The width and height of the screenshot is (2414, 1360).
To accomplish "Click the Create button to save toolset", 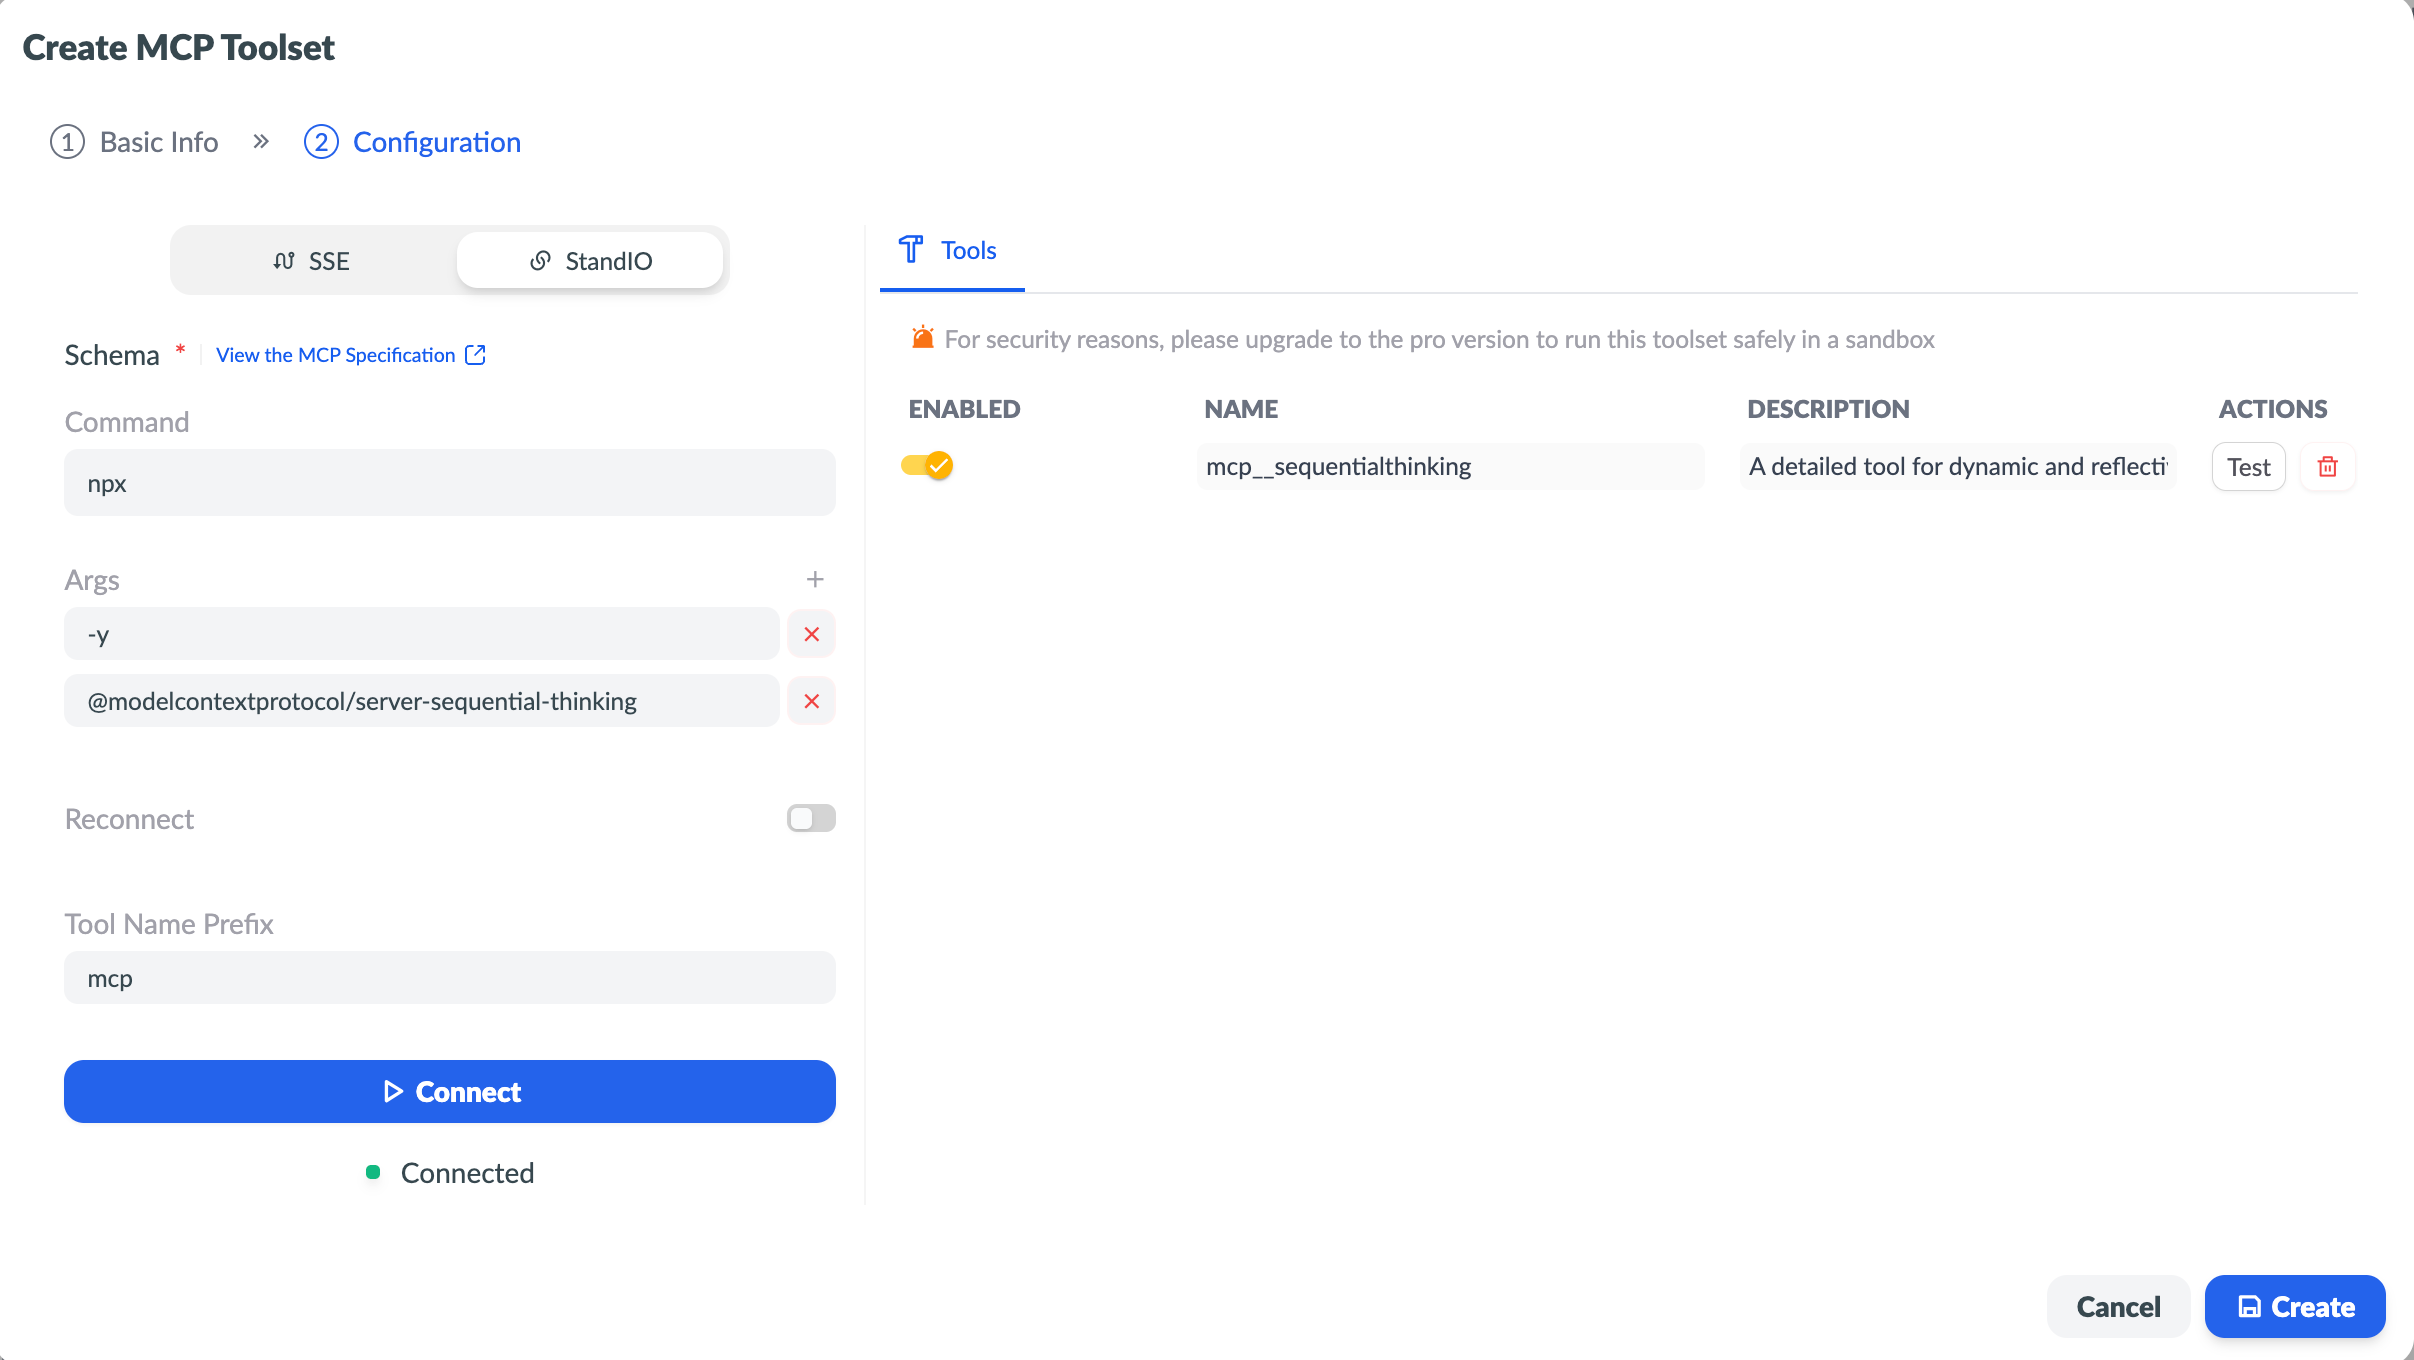I will [x=2295, y=1306].
